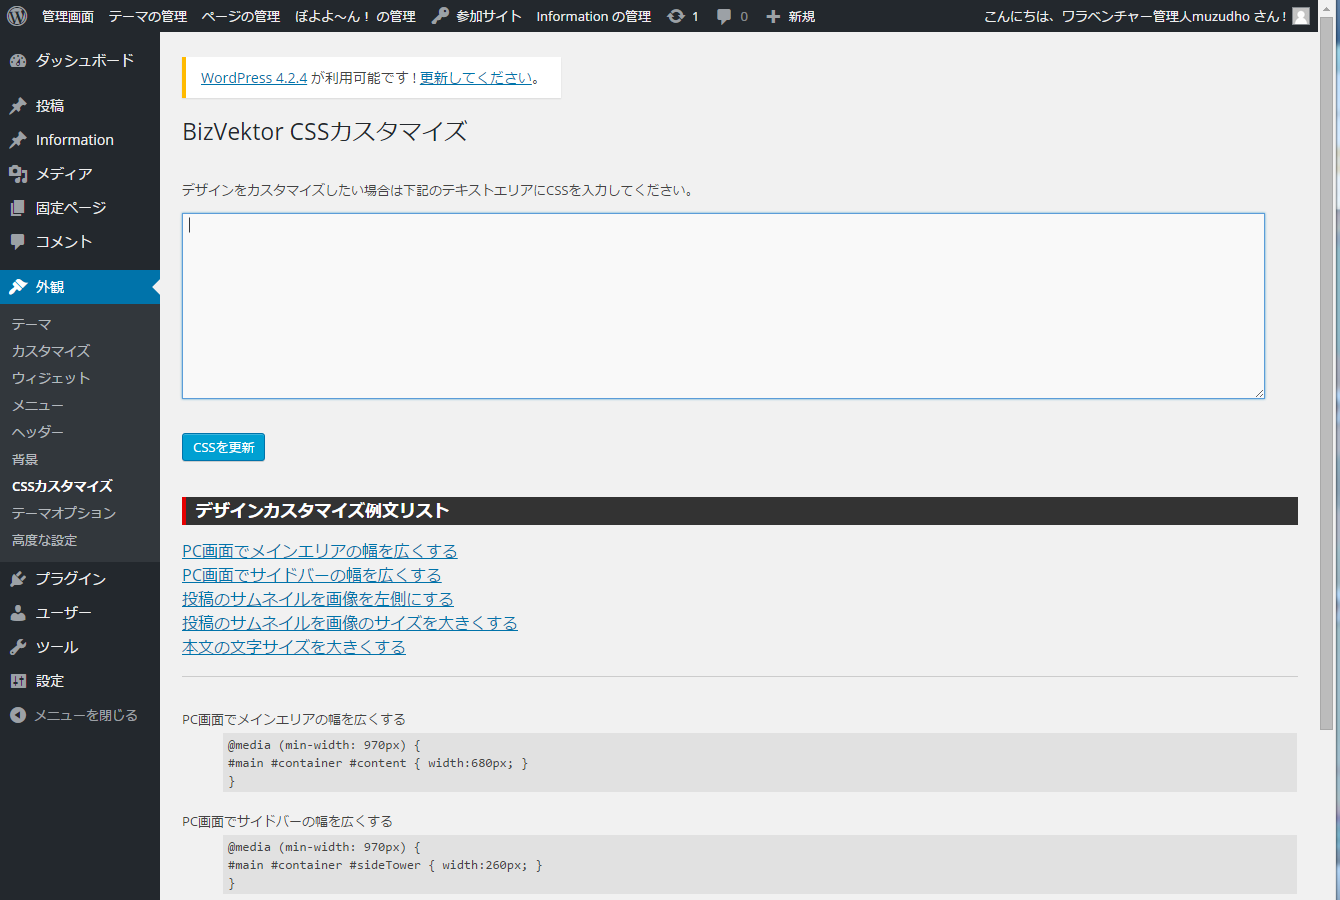1340x900 pixels.
Task: Click the メディア media icon
Action: click(x=18, y=174)
